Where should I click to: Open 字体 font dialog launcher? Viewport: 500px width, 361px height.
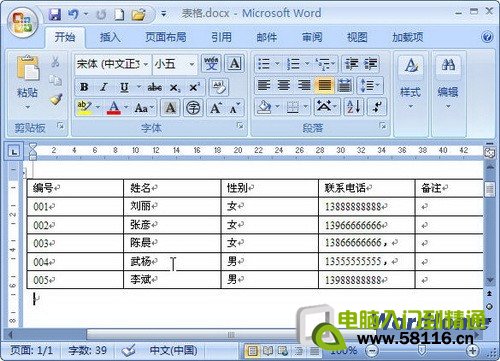click(x=240, y=126)
